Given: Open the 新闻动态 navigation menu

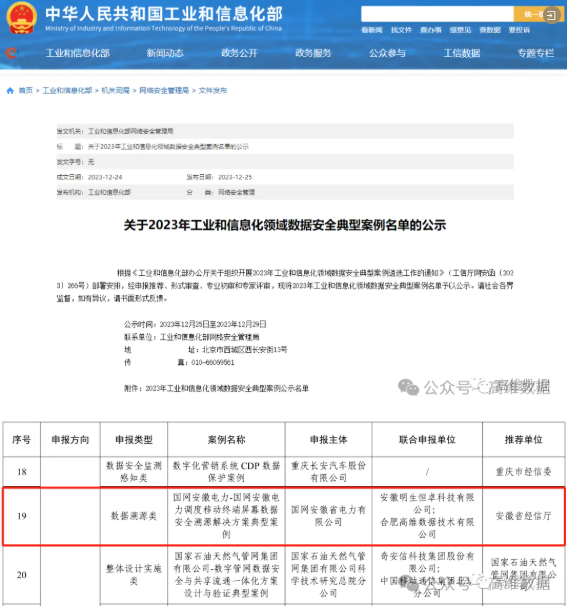Looking at the screenshot, I should [x=165, y=53].
